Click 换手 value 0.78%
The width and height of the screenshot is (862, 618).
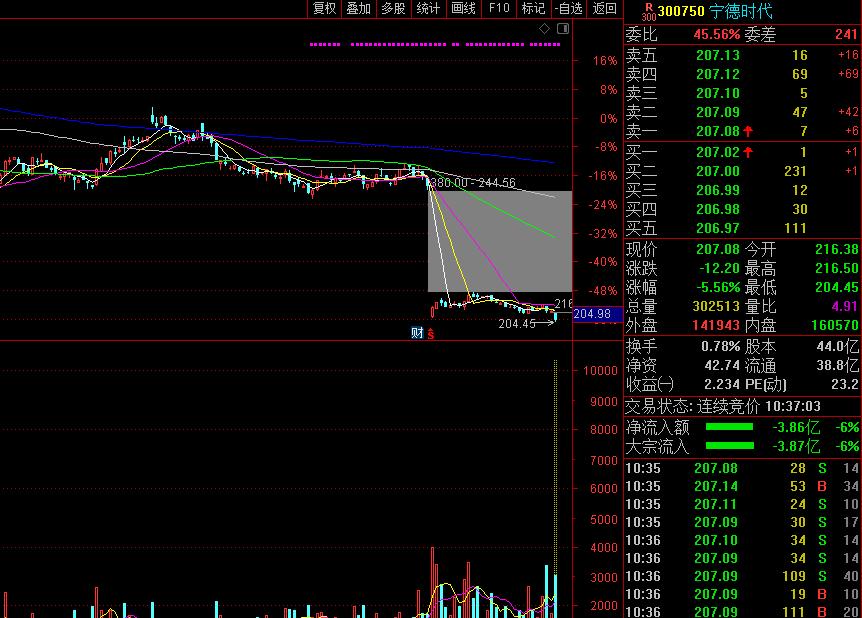click(720, 346)
